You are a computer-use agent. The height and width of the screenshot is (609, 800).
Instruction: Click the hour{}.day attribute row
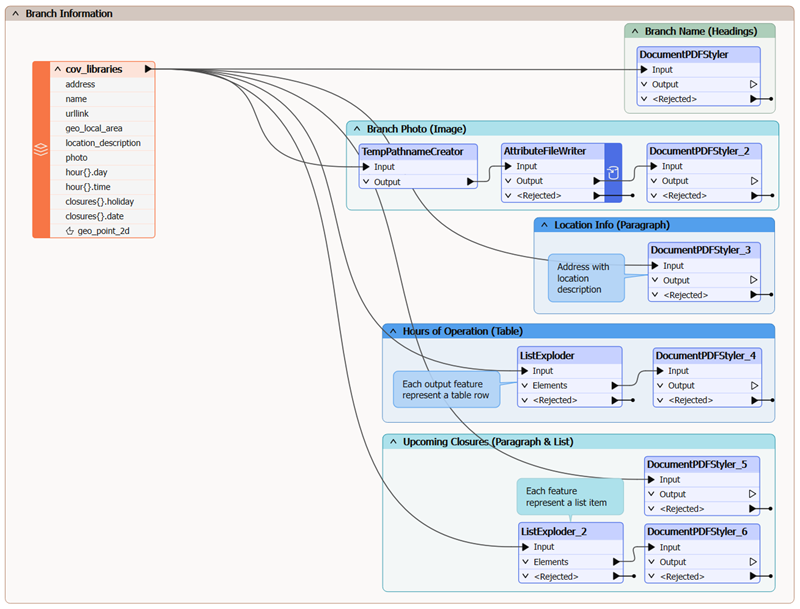pyautogui.click(x=102, y=172)
